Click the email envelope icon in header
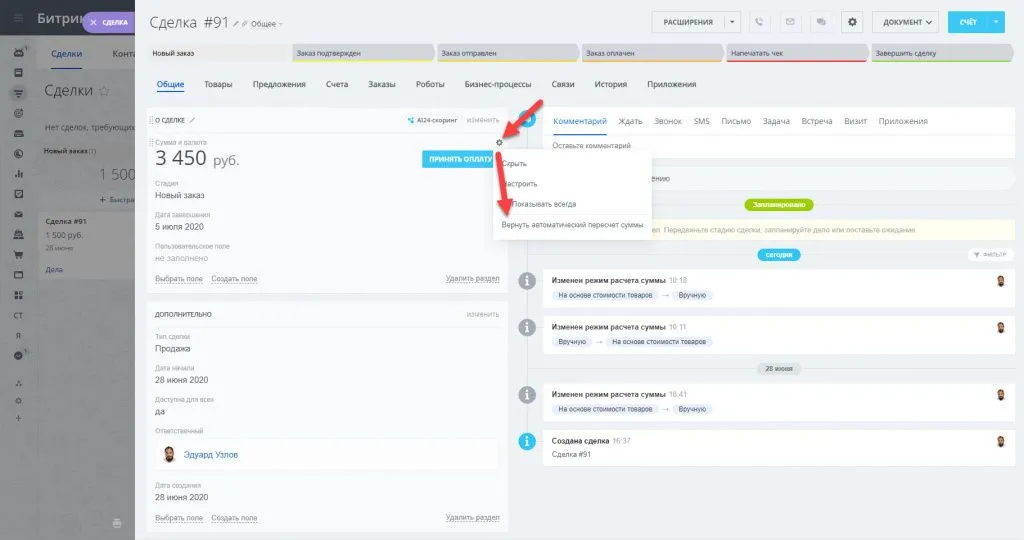 [790, 22]
